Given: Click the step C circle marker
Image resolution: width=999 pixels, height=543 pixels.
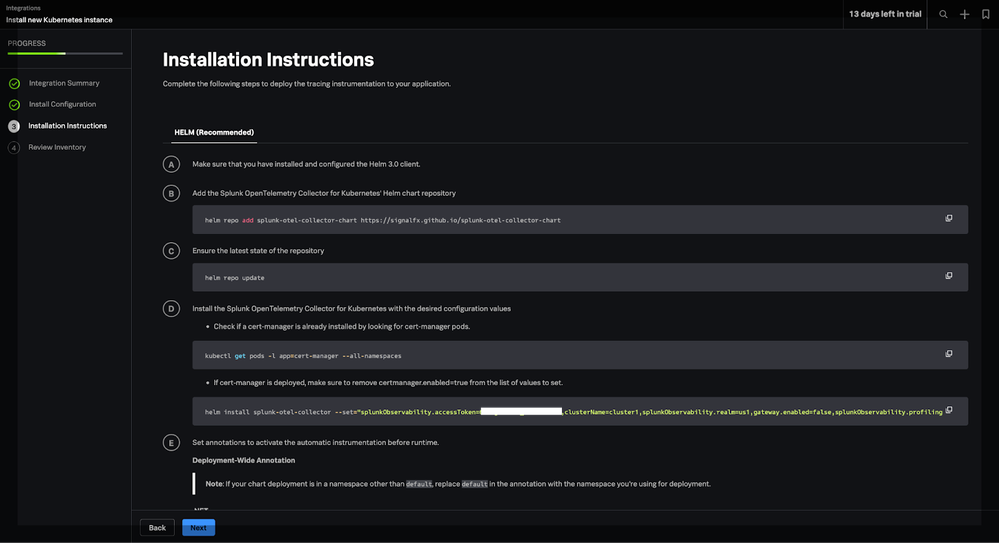Looking at the screenshot, I should [171, 251].
